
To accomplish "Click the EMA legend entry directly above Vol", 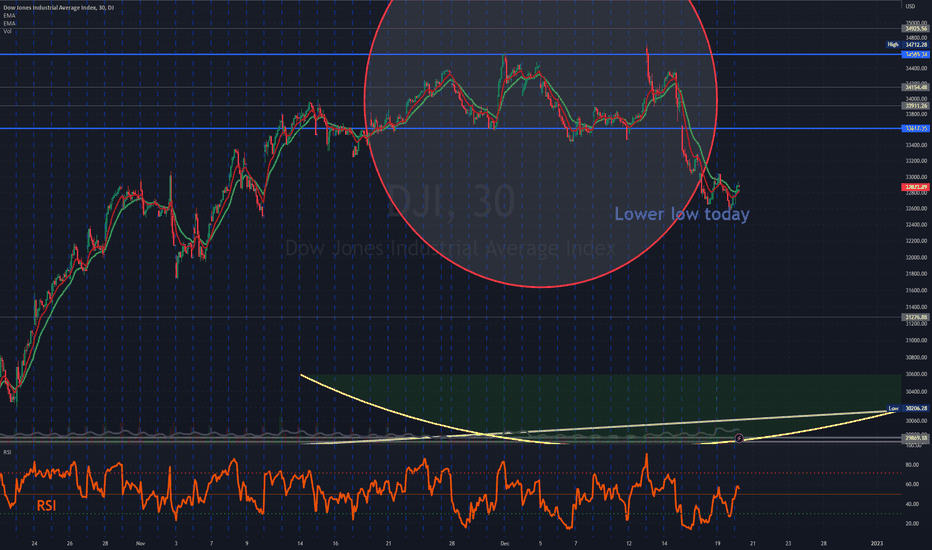I will point(9,23).
